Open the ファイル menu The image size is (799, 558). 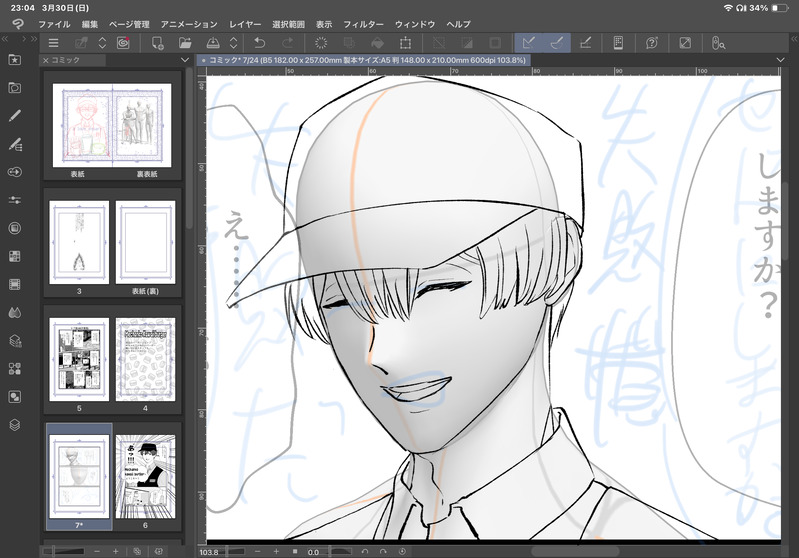click(55, 24)
